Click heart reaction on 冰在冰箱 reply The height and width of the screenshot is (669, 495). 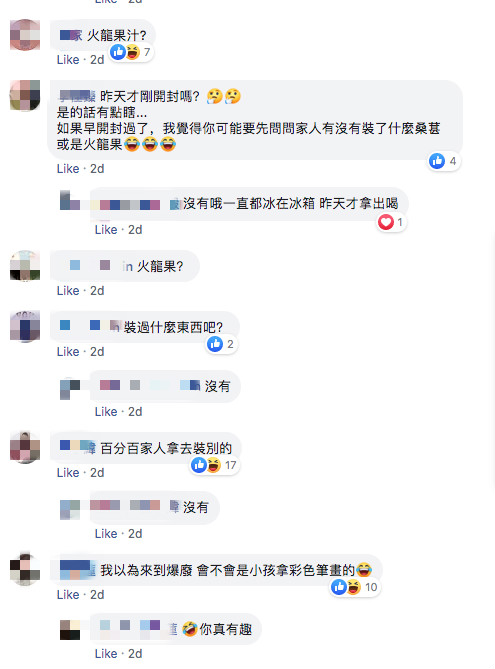pyautogui.click(x=391, y=222)
